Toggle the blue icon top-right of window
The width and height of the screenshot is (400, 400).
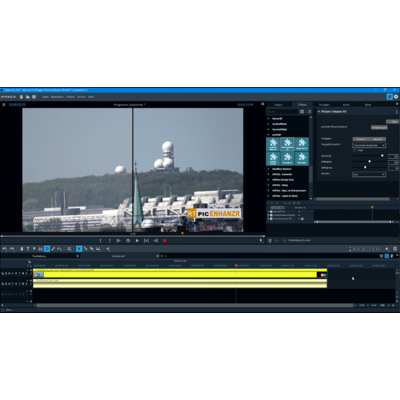[x=389, y=97]
